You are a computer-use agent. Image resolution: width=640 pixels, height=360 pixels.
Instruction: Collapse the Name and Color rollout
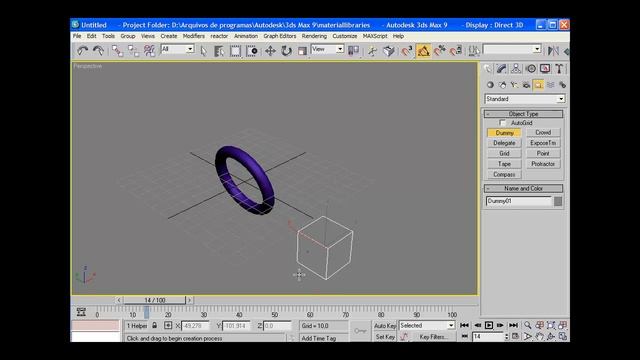click(523, 189)
